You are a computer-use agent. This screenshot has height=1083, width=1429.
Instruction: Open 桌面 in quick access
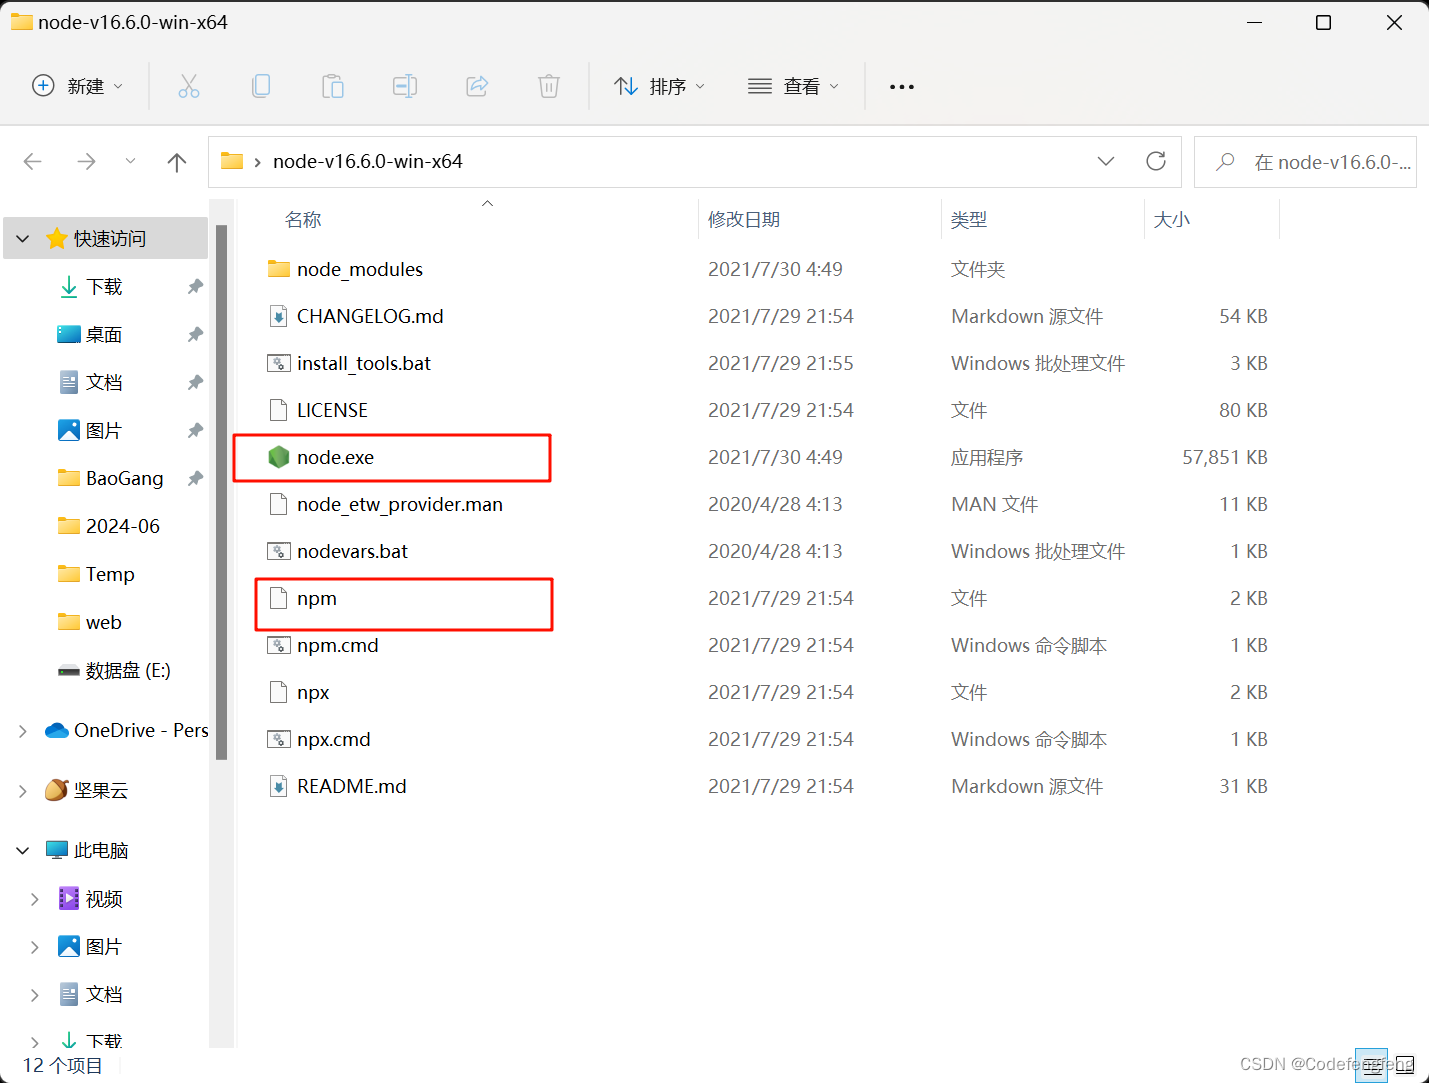click(104, 335)
